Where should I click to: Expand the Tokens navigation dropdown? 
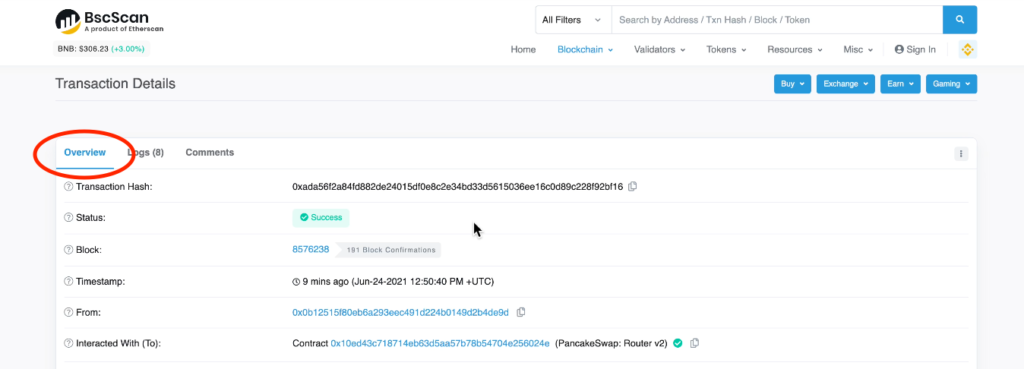(726, 50)
